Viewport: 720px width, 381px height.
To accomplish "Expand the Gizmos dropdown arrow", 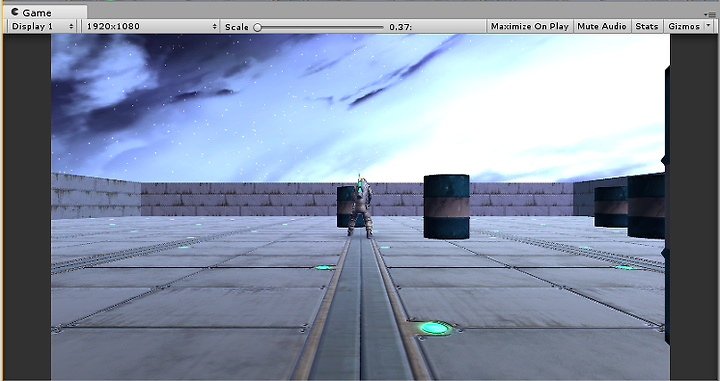I will click(708, 26).
